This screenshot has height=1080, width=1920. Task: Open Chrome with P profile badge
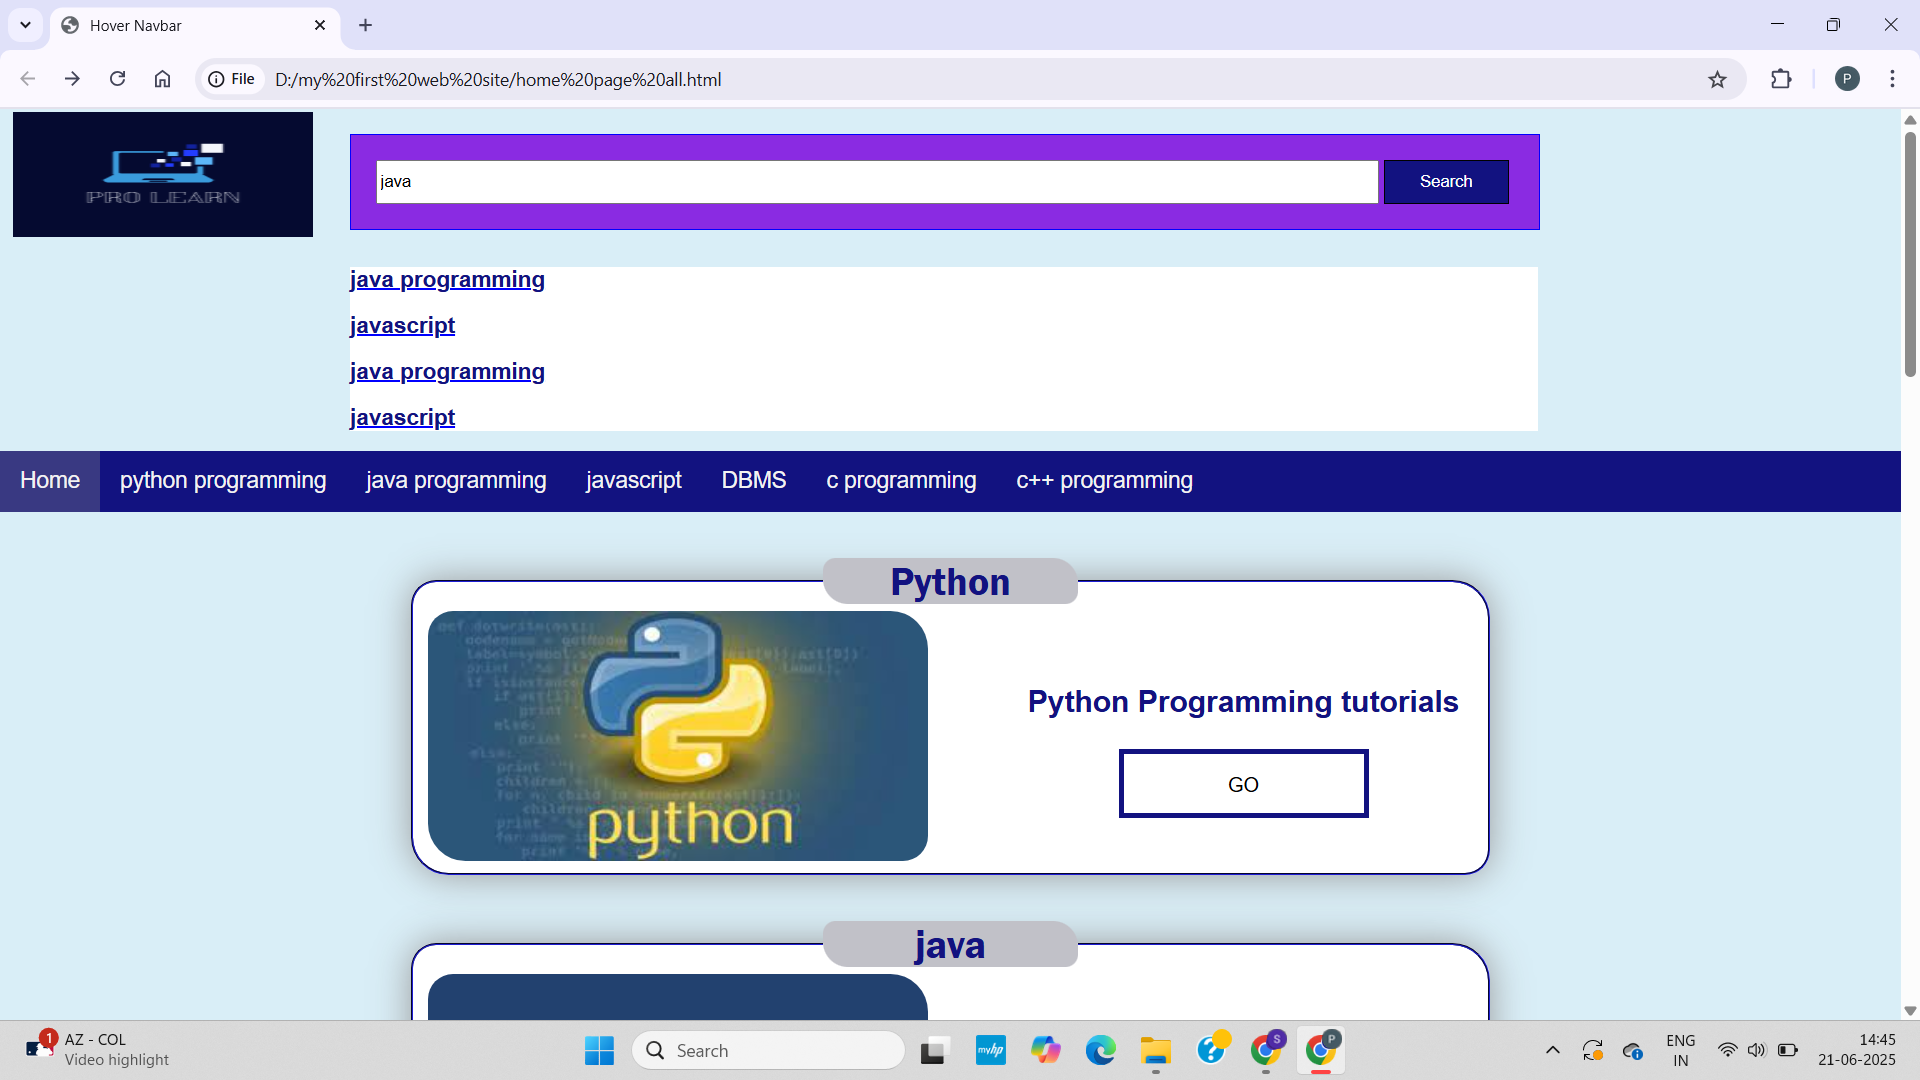[x=1321, y=1050]
